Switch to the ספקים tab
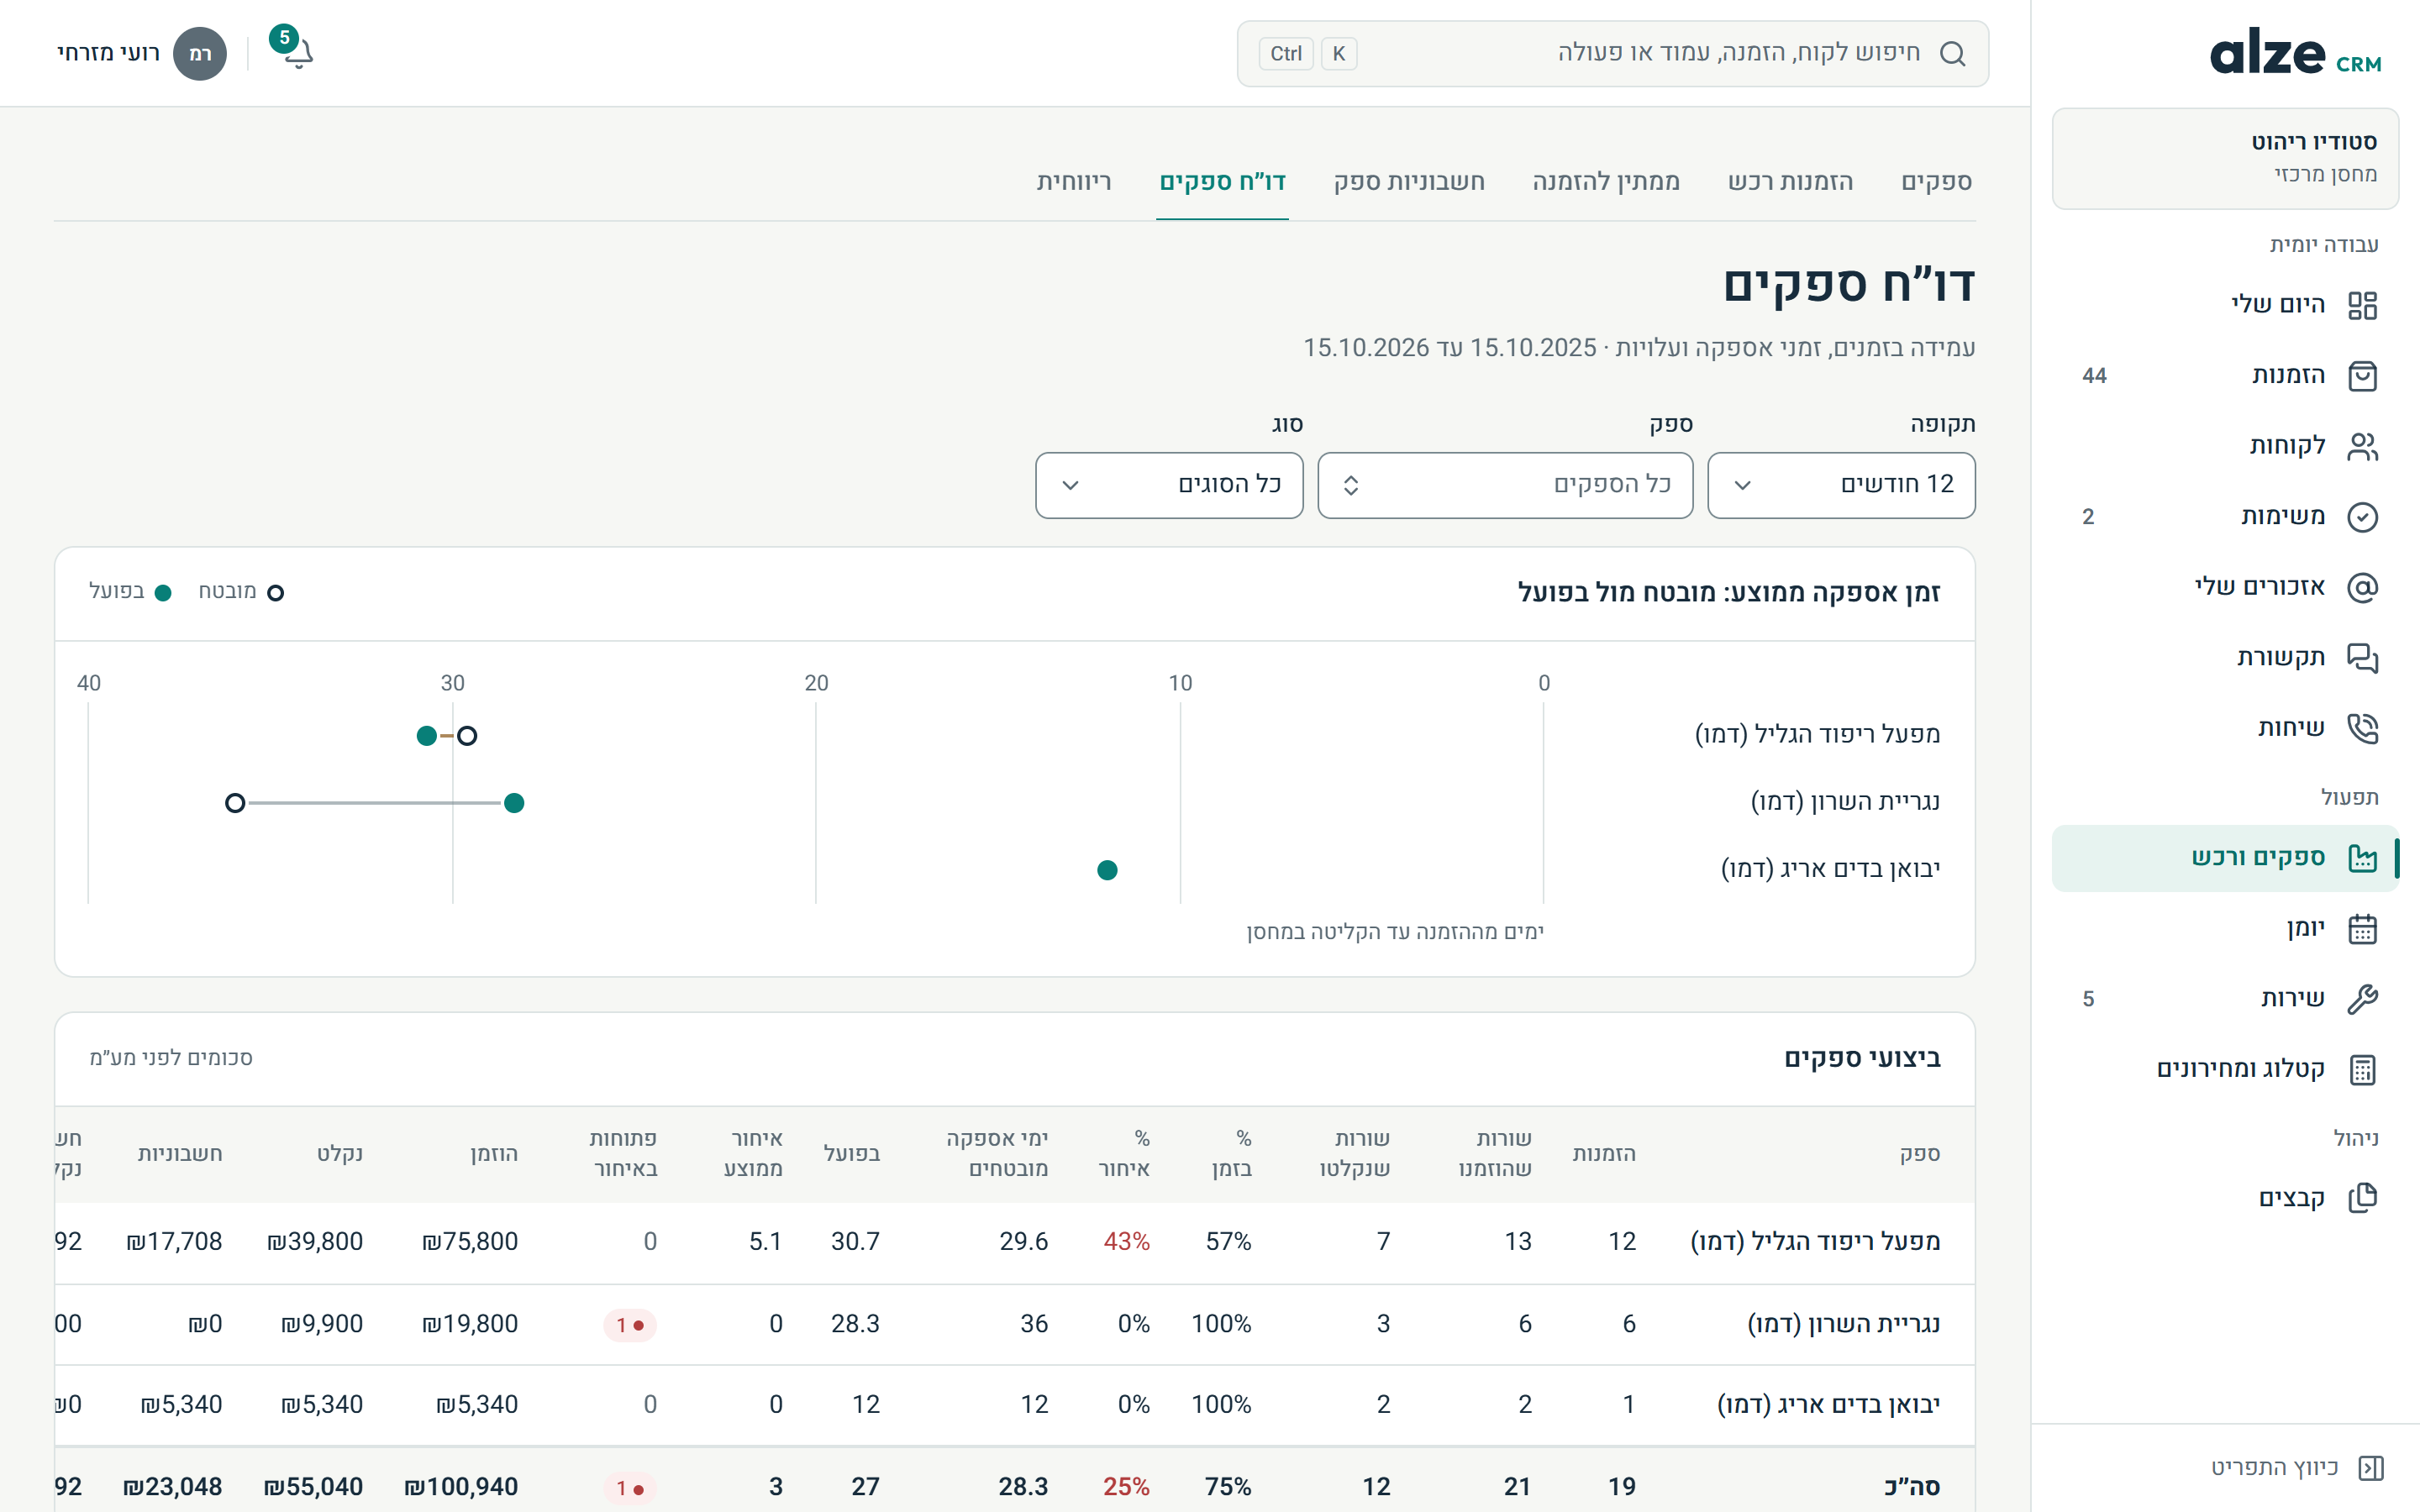2420x1512 pixels. (x=1936, y=182)
